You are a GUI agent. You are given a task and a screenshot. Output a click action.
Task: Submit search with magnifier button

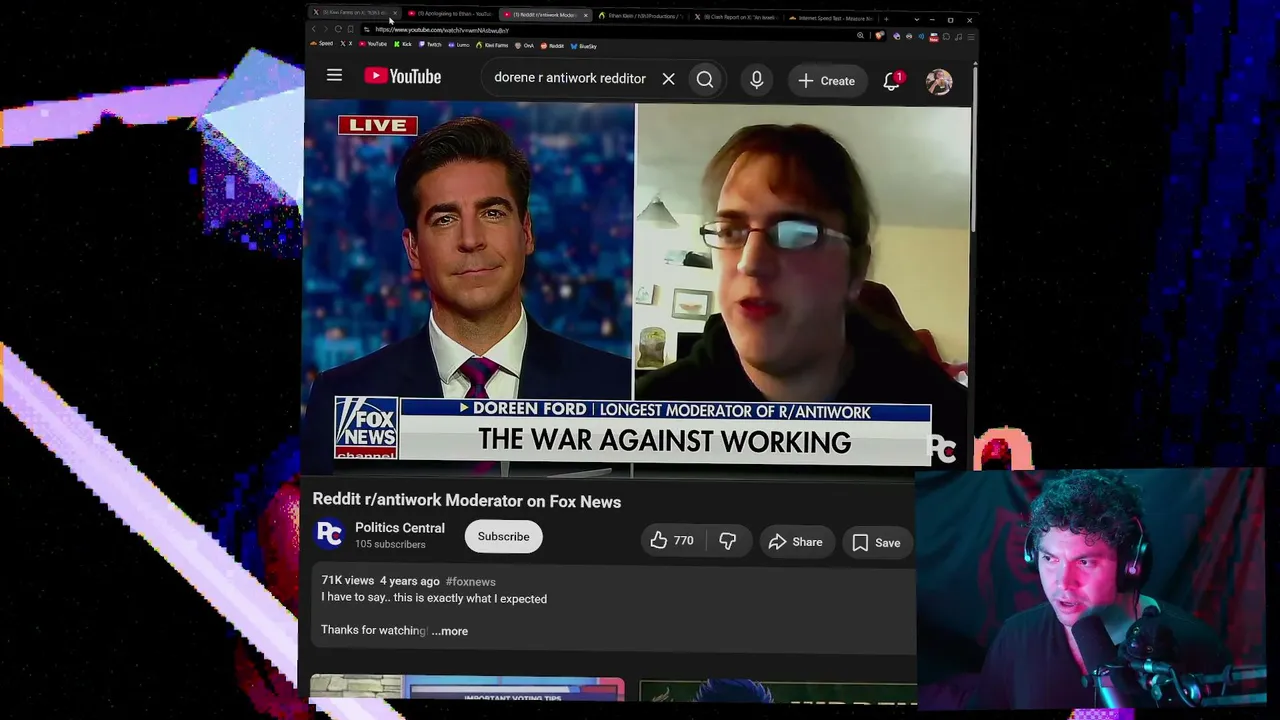pos(705,80)
